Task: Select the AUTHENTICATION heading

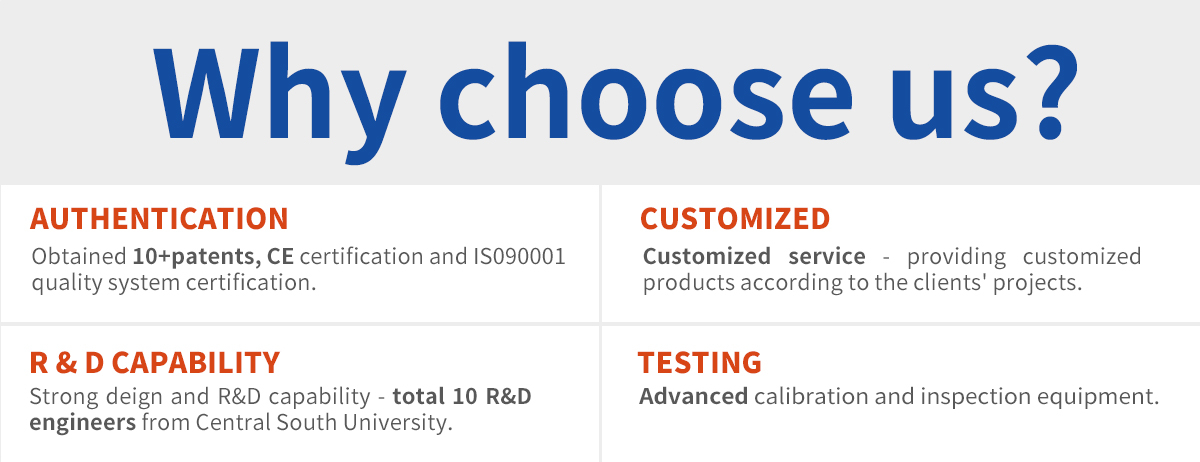Action: pyautogui.click(x=159, y=219)
